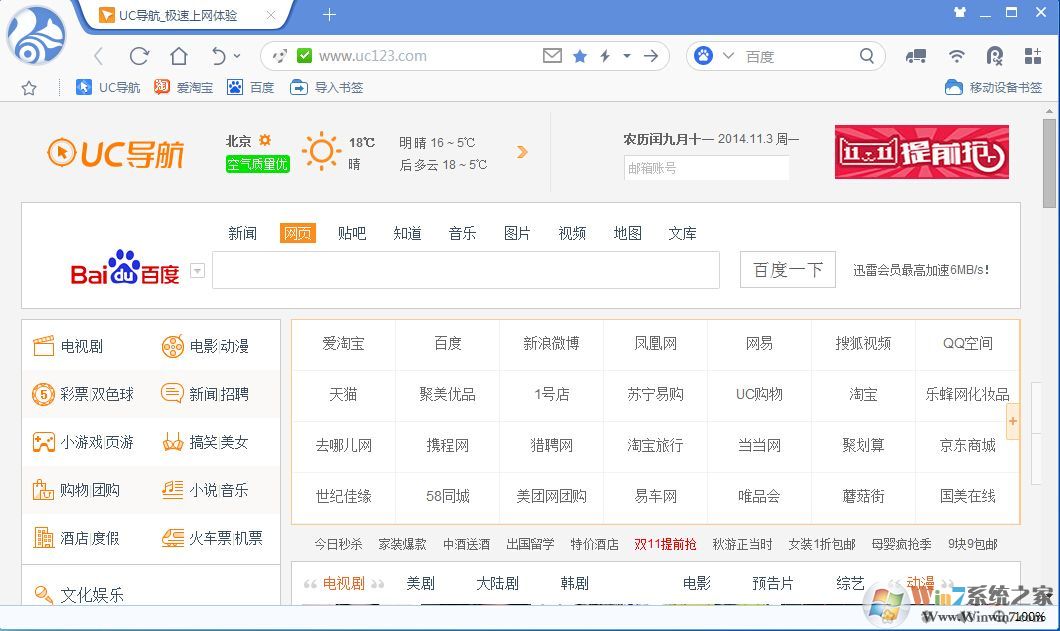
Task: Refresh the page with the reload icon
Action: pos(138,56)
